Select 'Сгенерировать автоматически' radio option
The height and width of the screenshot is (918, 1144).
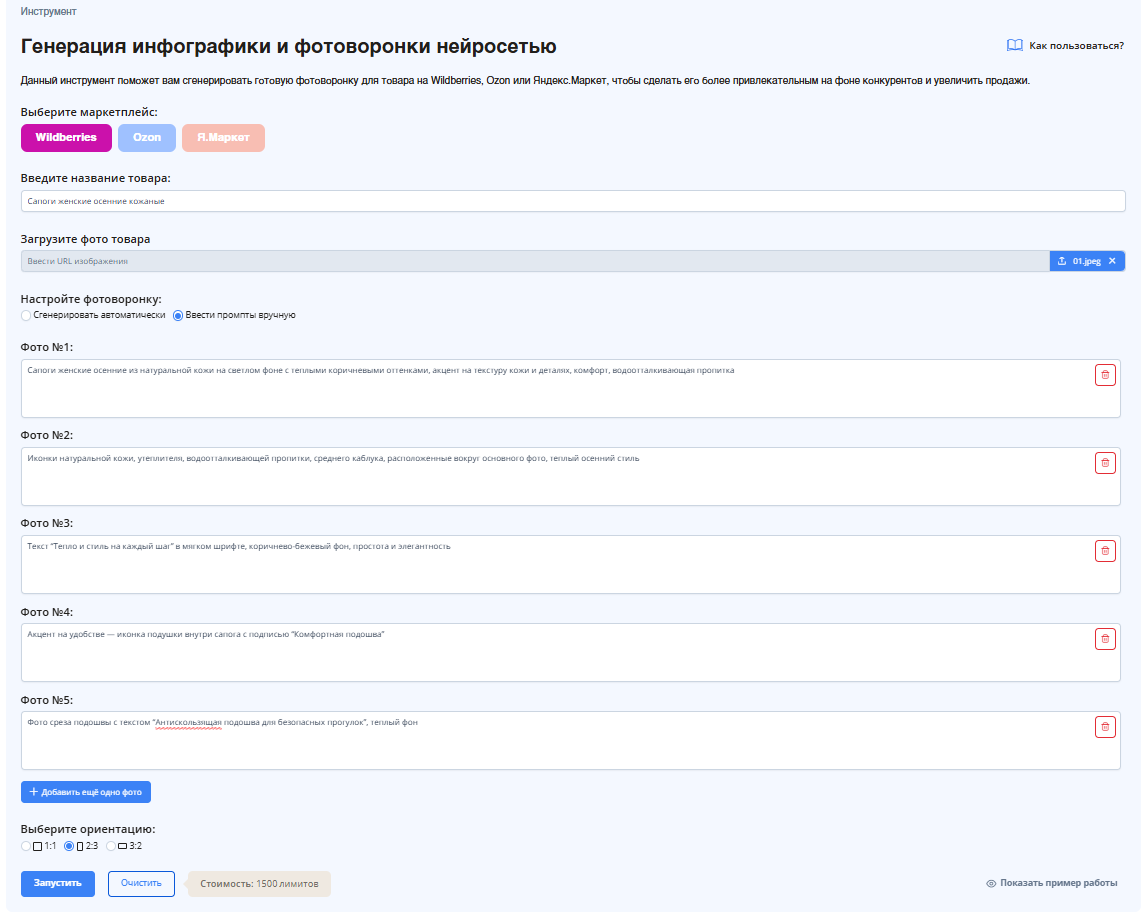[x=26, y=315]
